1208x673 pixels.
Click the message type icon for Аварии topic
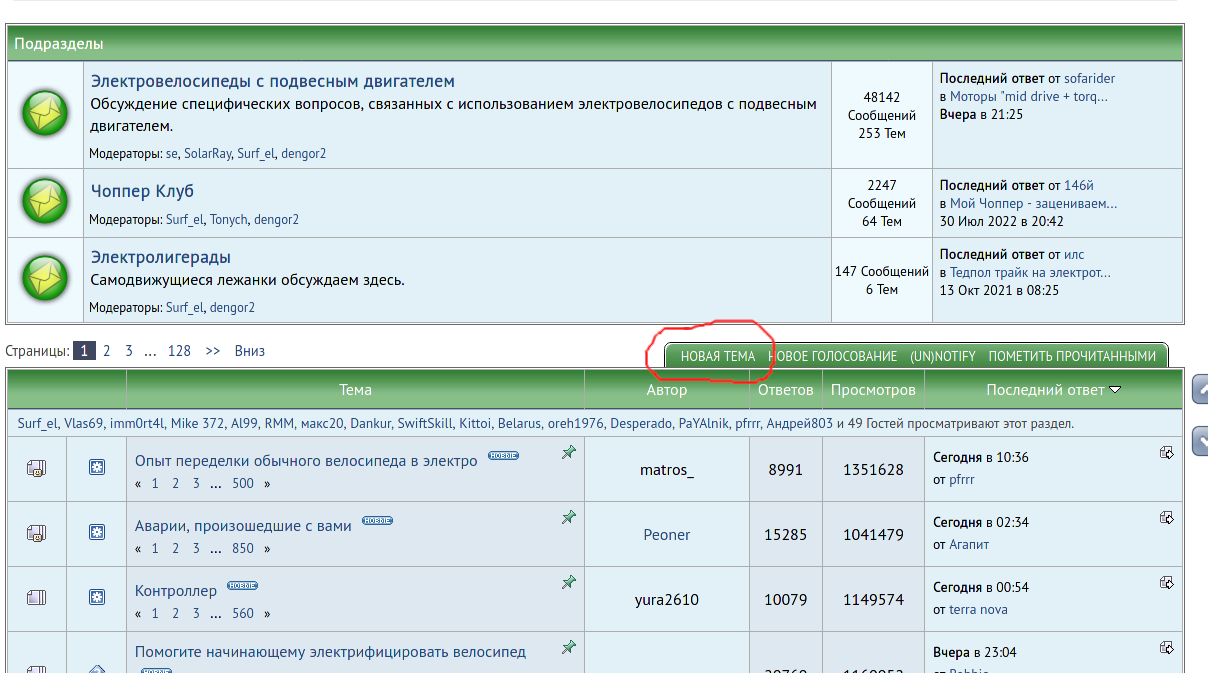97,532
